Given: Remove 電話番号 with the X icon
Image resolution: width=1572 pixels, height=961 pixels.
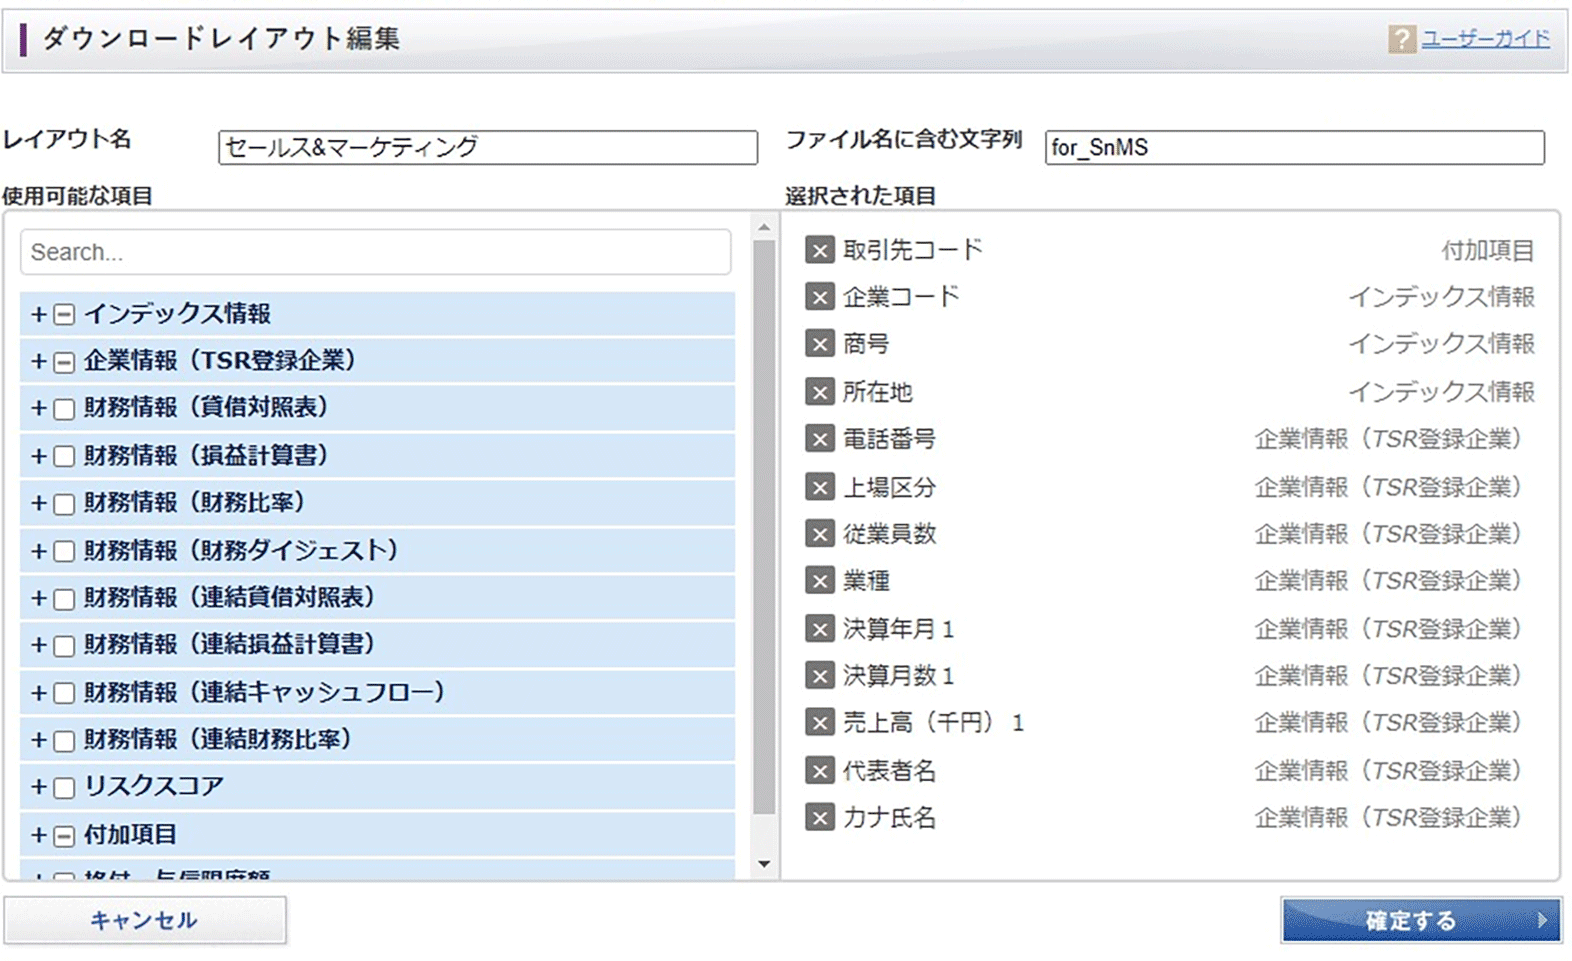Looking at the screenshot, I should [x=819, y=439].
